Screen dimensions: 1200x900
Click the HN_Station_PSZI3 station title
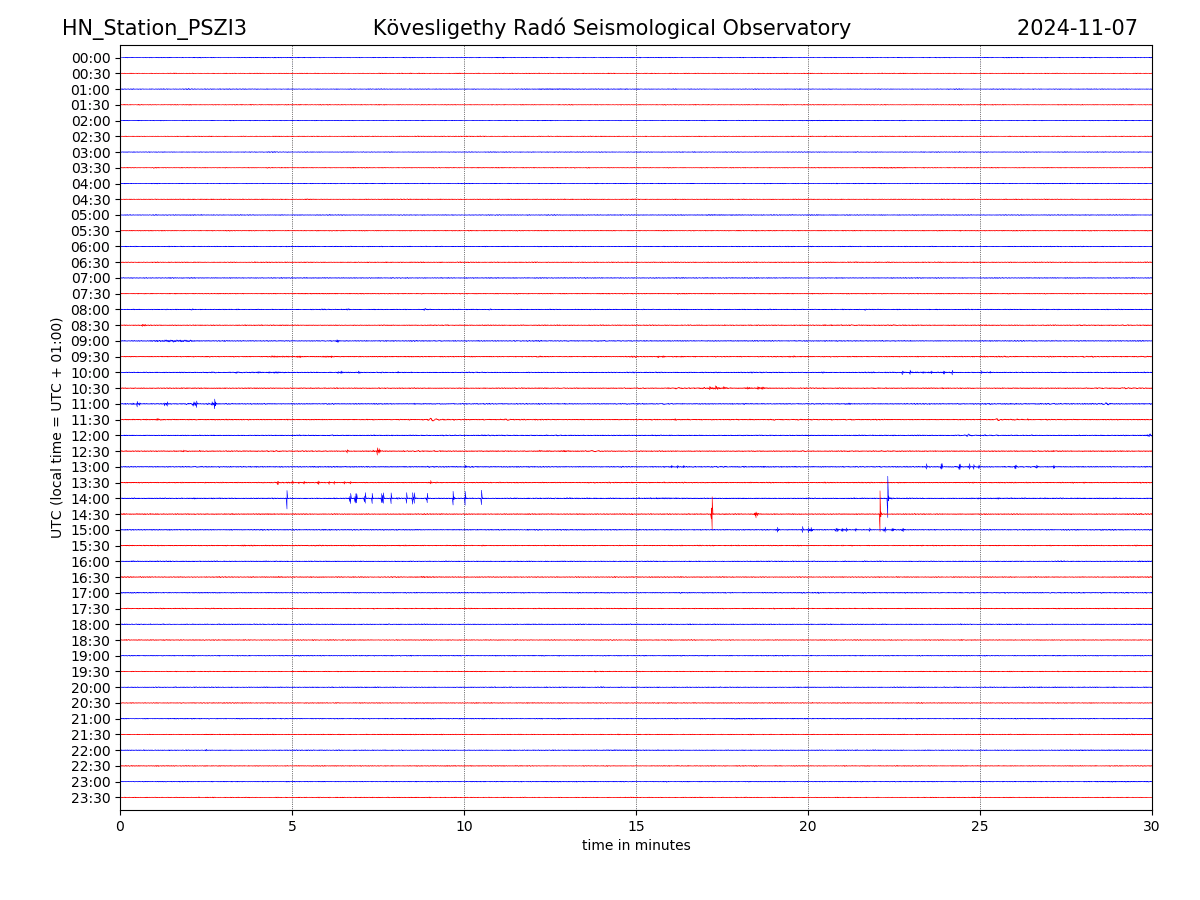click(154, 28)
